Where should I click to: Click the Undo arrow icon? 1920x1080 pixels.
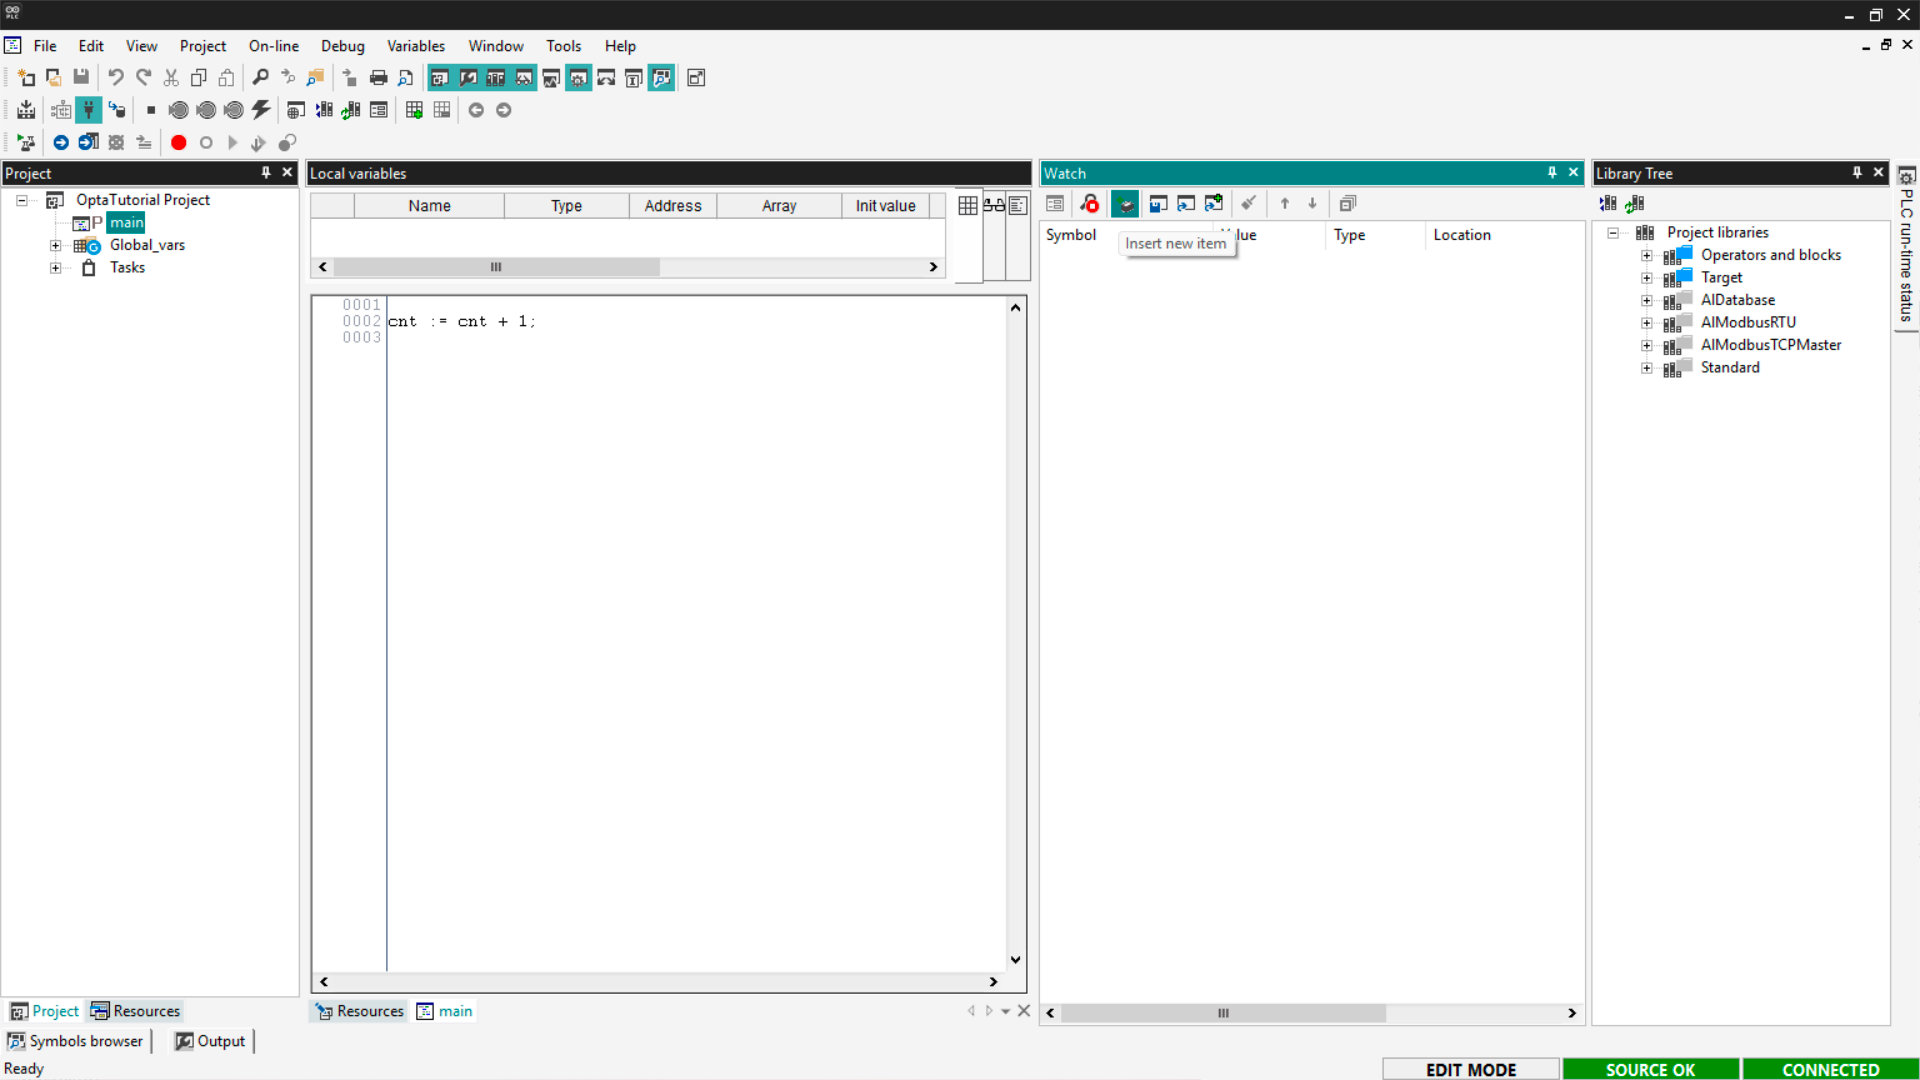(x=116, y=78)
